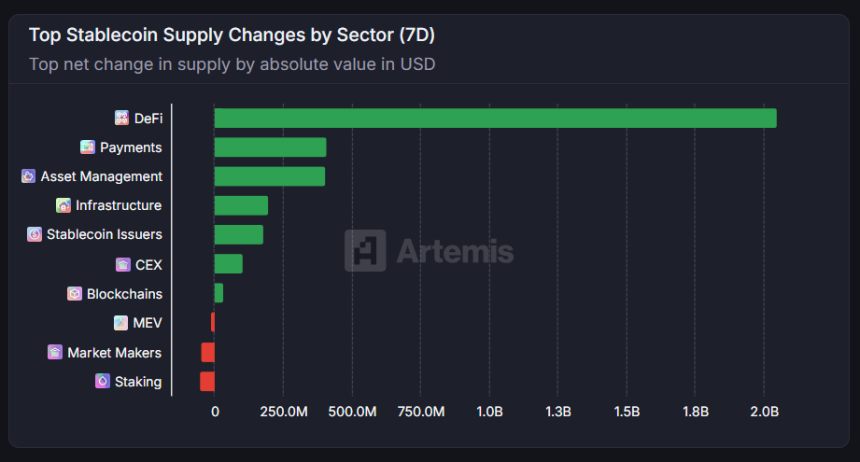This screenshot has height=462, width=860.
Task: Click the Staking sector icon
Action: [103, 381]
